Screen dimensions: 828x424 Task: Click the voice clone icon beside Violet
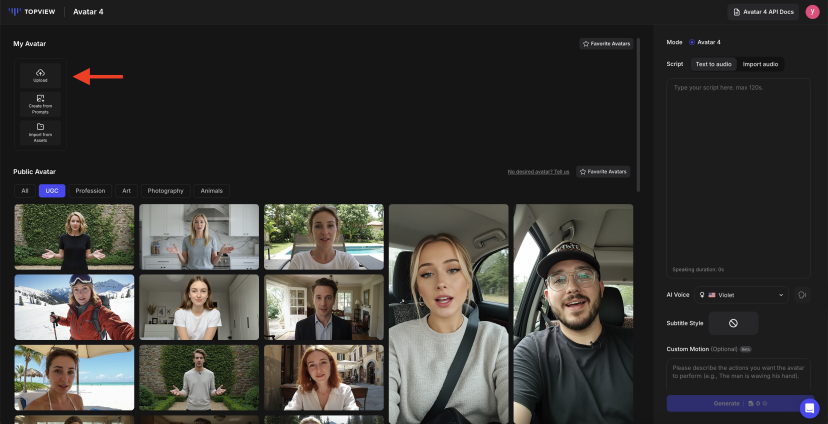802,295
